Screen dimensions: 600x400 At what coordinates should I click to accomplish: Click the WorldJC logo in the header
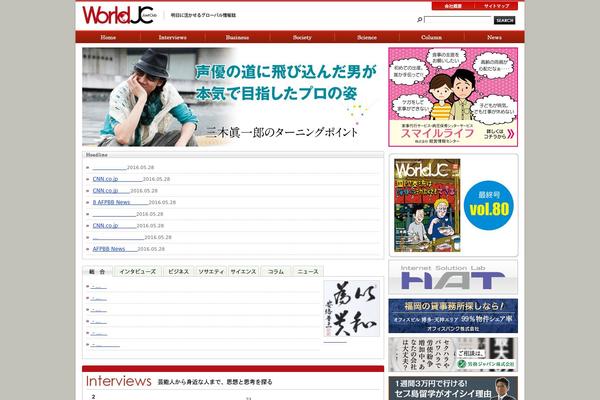coord(119,15)
